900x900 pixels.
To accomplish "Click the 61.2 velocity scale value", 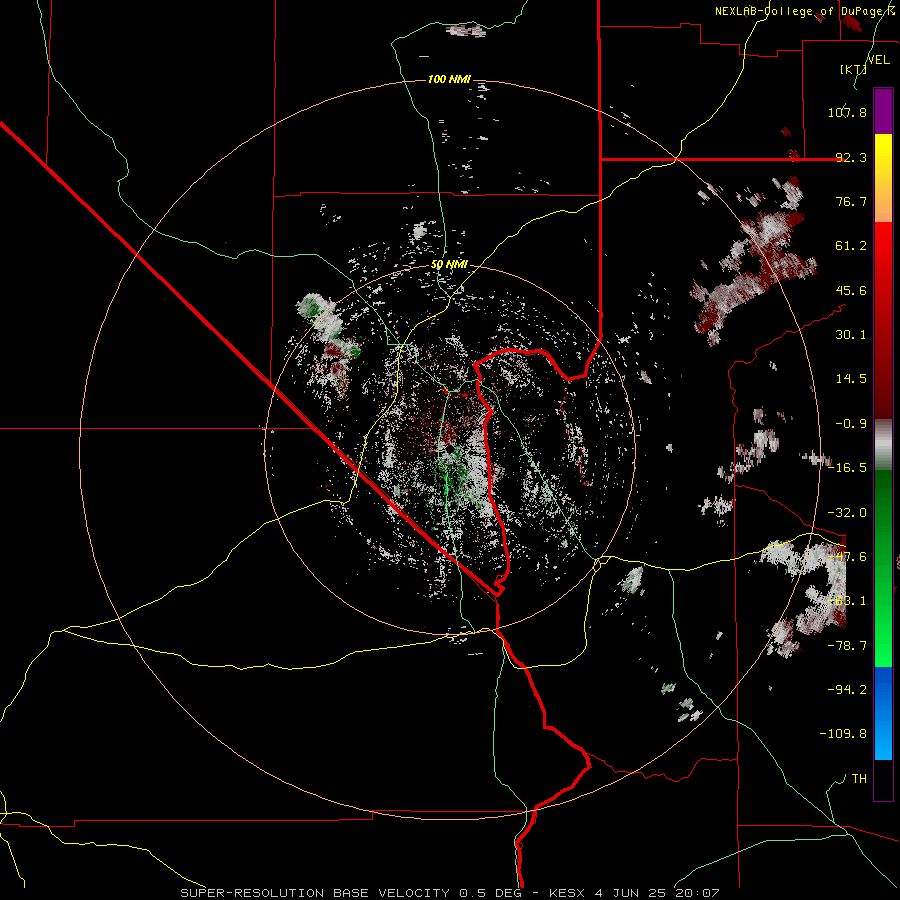I will 851,246.
